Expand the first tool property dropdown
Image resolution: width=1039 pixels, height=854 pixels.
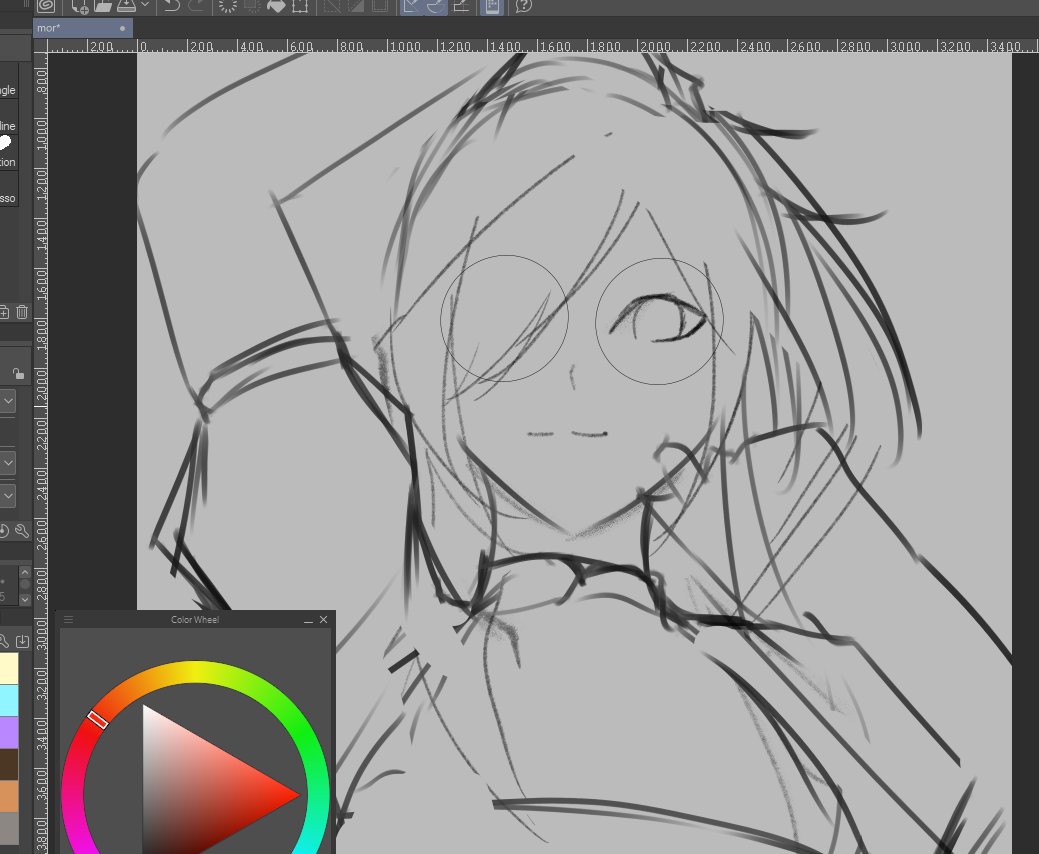tap(8, 401)
